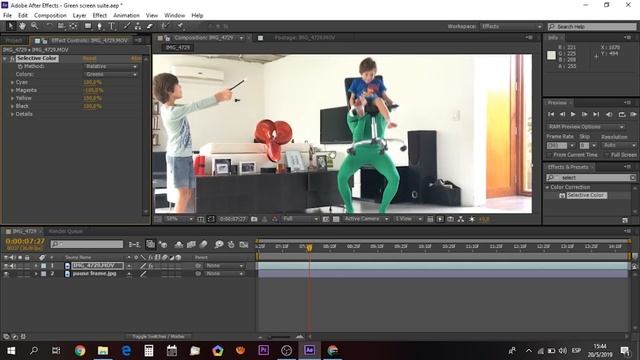The height and width of the screenshot is (360, 640).
Task: Hide the IMG_4729.MOV layer video
Action: [6, 266]
